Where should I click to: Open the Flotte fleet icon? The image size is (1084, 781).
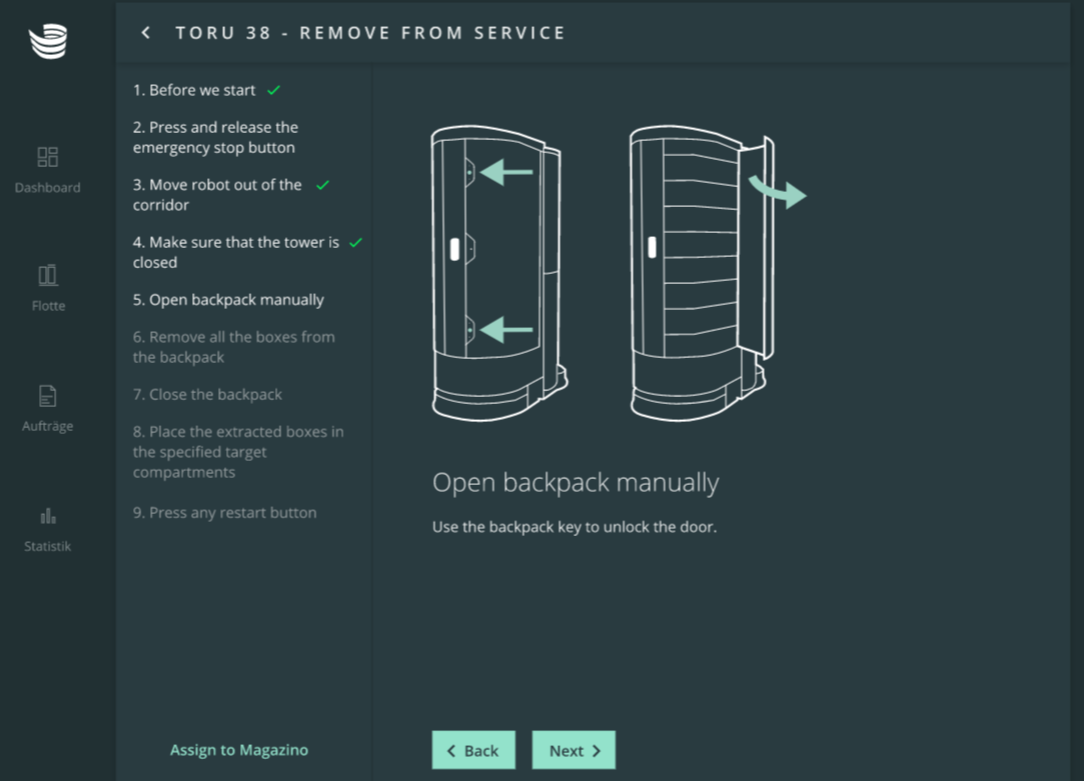48,275
